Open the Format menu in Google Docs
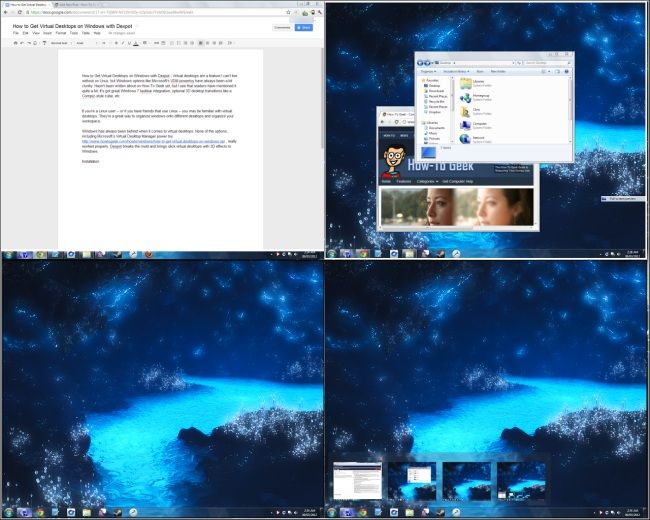 pos(61,33)
